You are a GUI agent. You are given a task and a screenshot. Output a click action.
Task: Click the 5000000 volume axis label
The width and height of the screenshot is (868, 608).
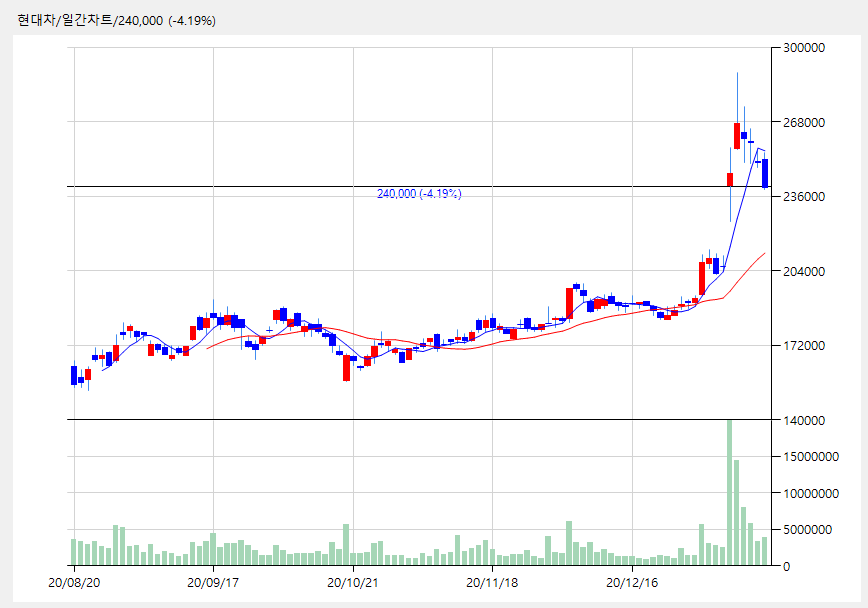point(807,530)
